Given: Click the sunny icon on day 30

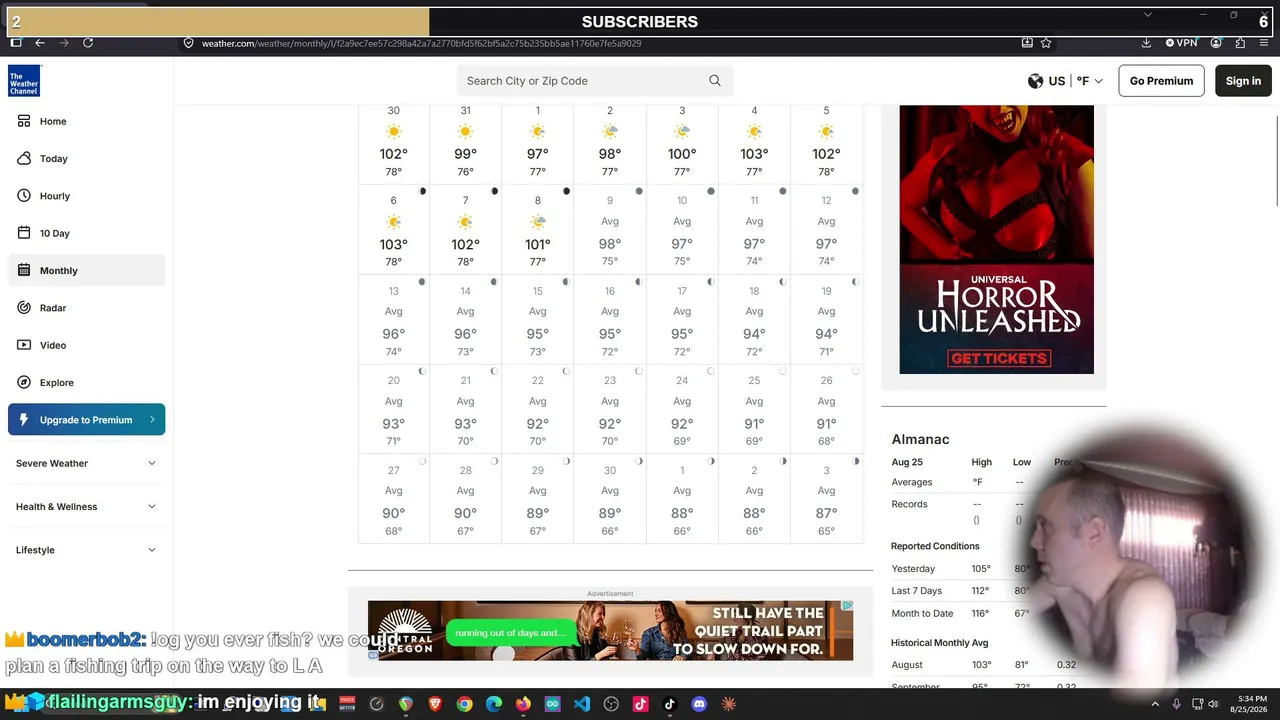Looking at the screenshot, I should [394, 132].
